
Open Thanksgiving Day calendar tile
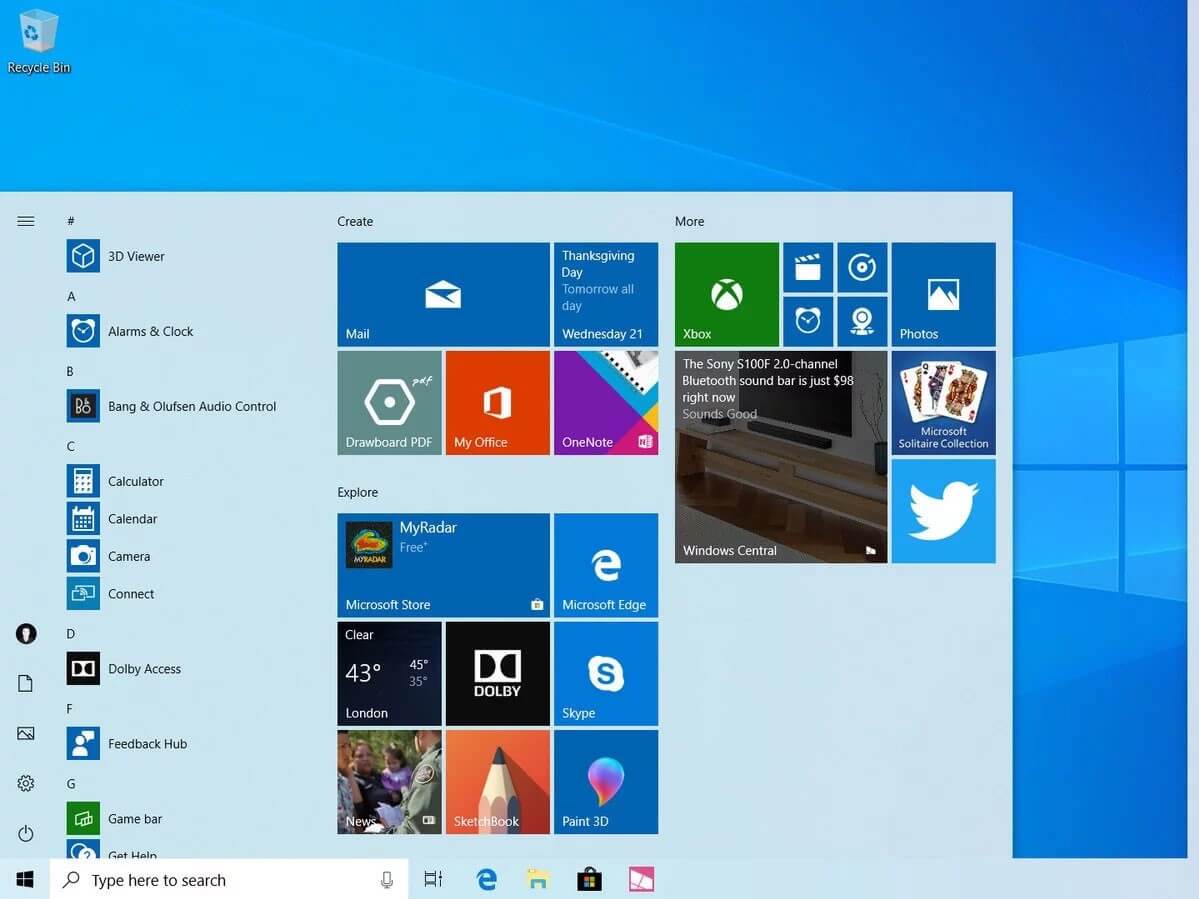[x=606, y=294]
